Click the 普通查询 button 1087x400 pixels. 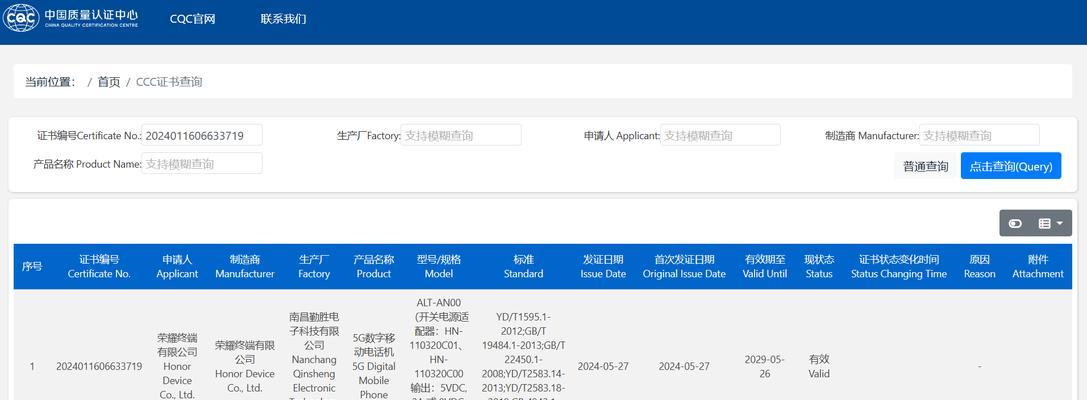(x=925, y=166)
